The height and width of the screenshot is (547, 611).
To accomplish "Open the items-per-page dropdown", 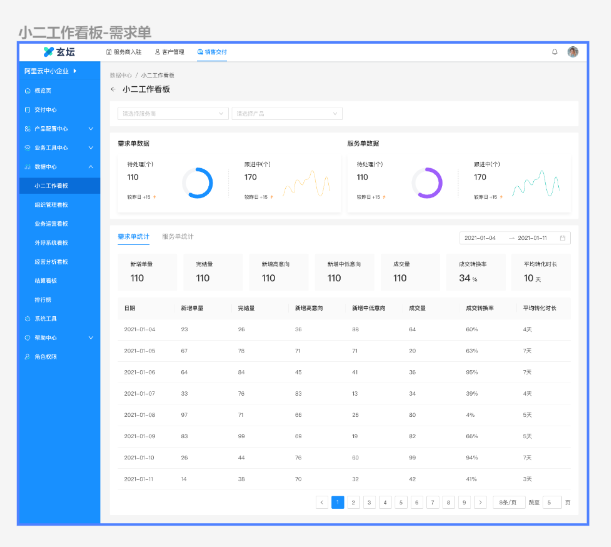I will [509, 503].
